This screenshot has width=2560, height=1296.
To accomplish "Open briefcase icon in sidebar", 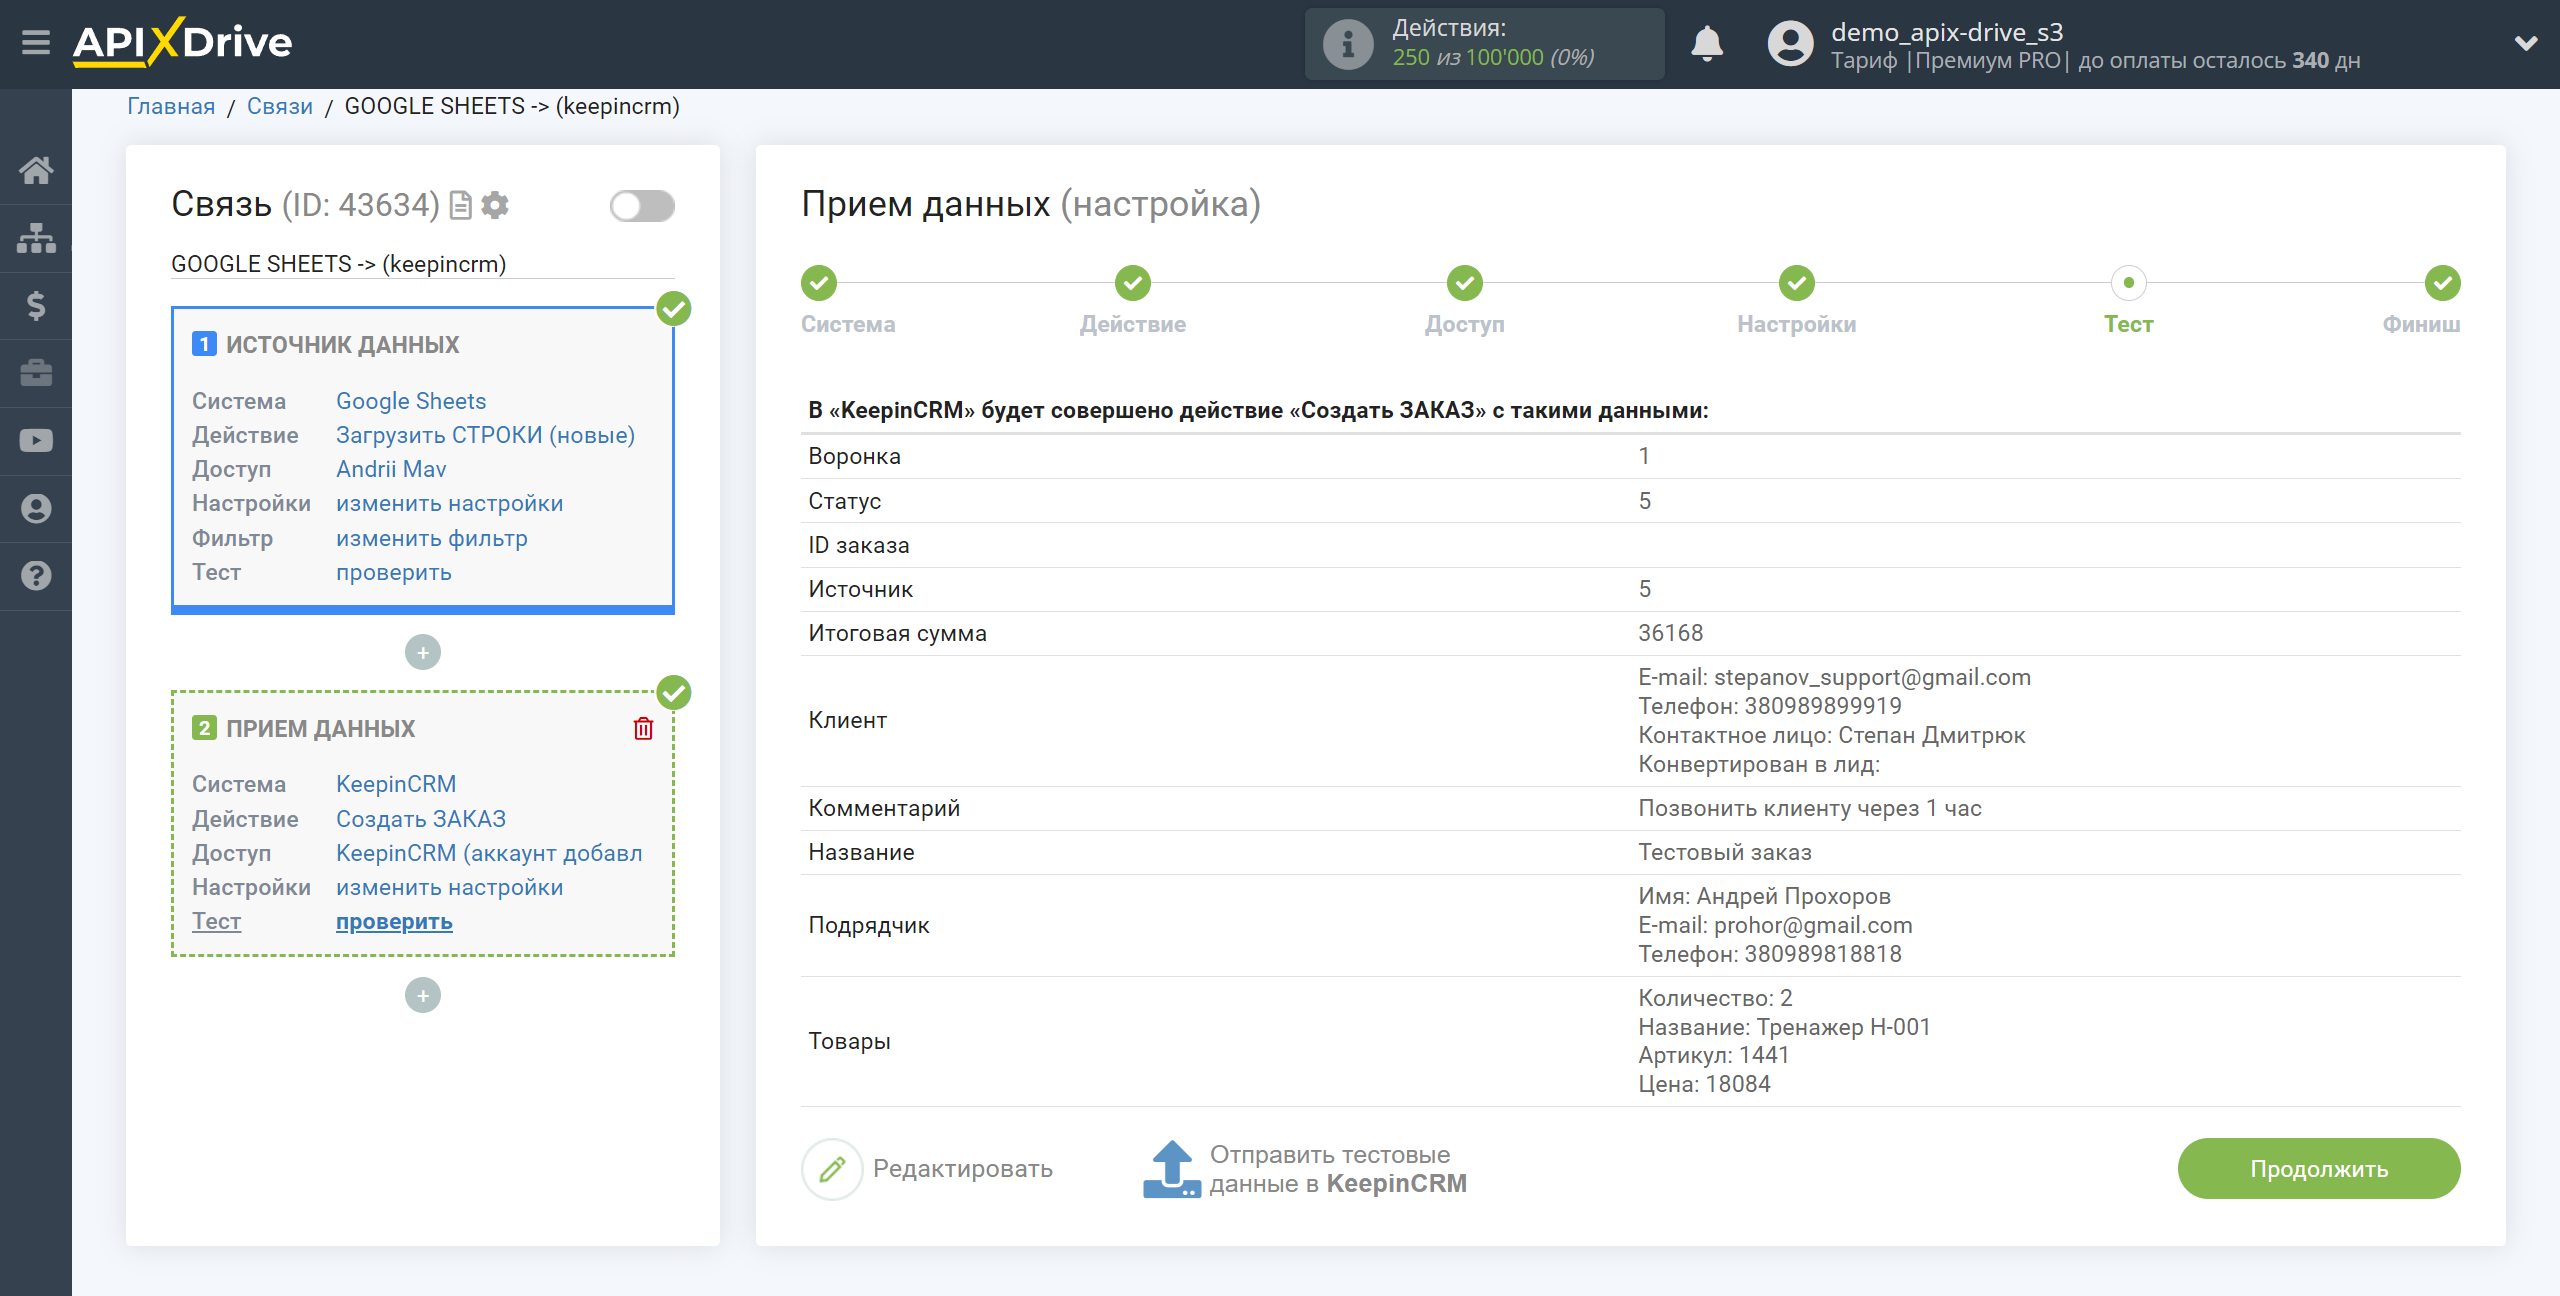I will coord(36,373).
